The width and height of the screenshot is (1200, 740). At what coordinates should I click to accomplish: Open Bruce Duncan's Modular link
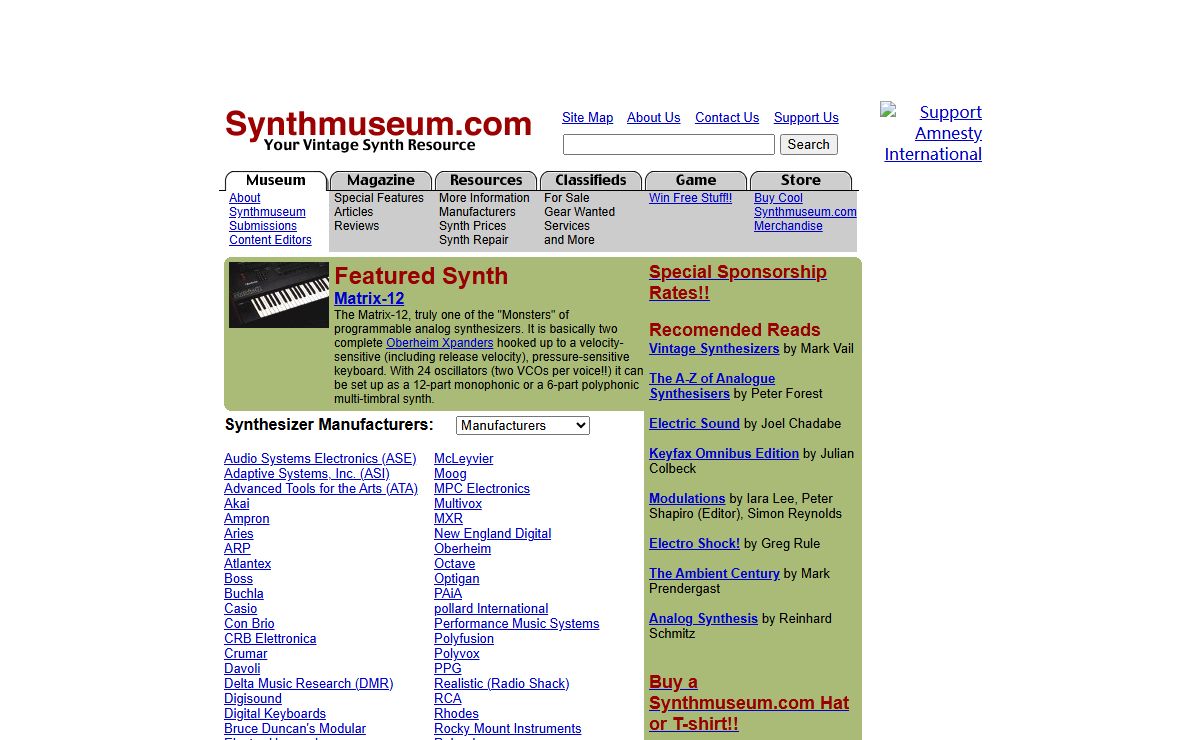coord(295,729)
